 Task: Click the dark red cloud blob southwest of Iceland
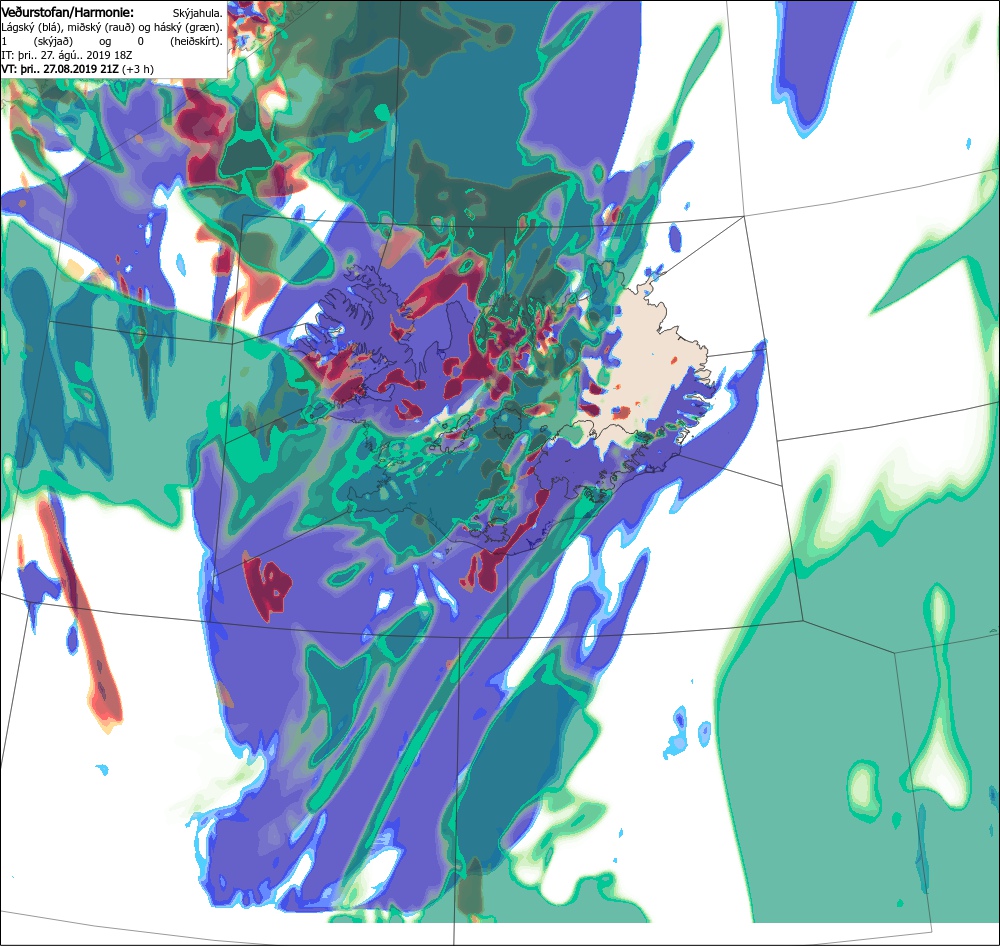pyautogui.click(x=268, y=588)
